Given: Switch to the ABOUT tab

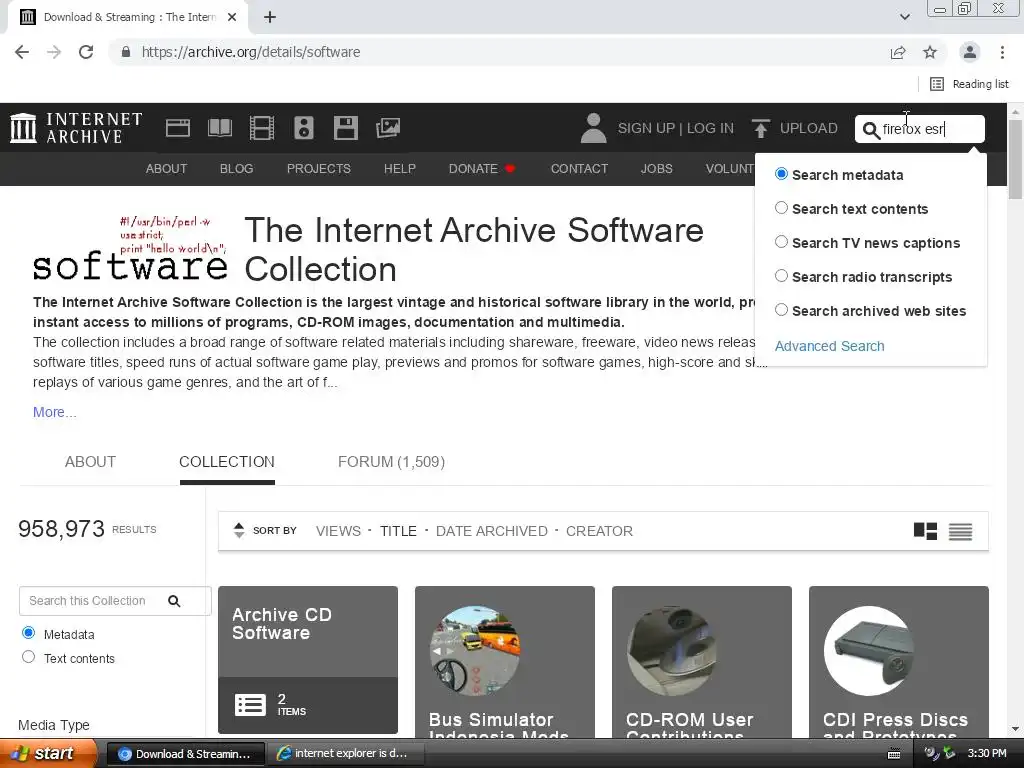Looking at the screenshot, I should (x=90, y=462).
